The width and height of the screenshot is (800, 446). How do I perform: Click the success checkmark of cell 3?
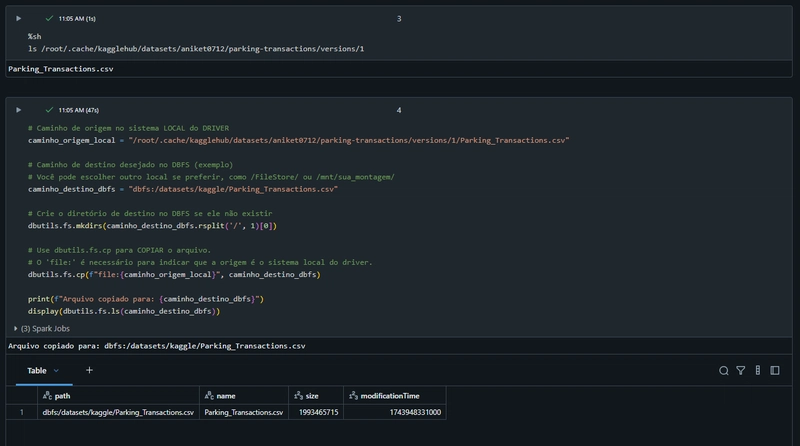49,18
